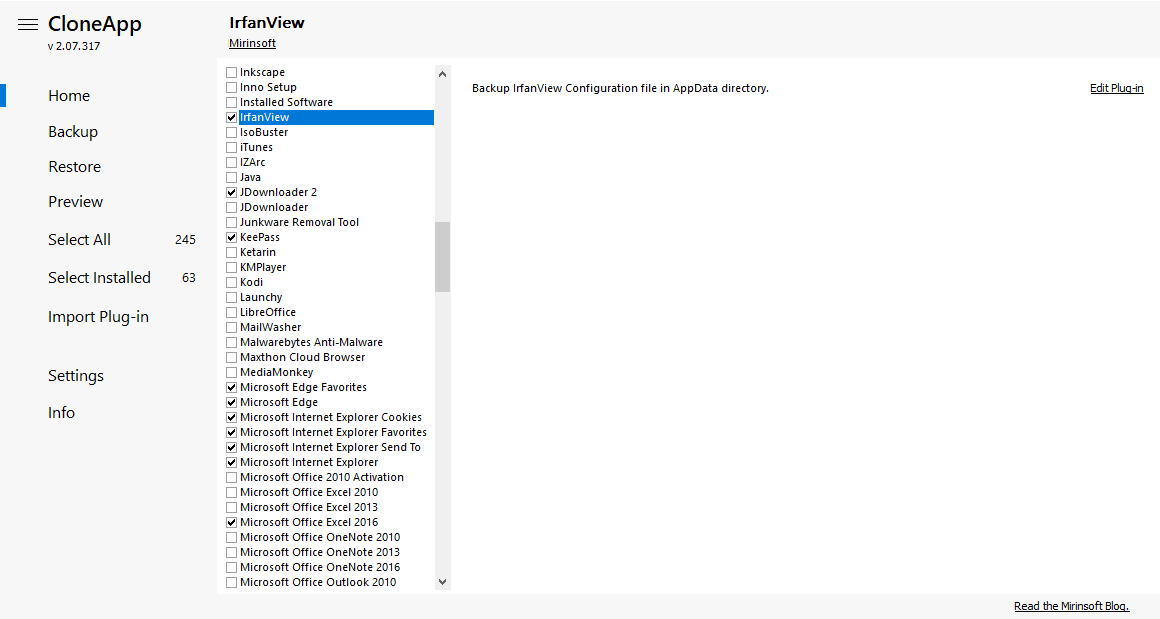Viewport: 1160px width, 619px height.
Task: Click the Select All count 245
Action: 185,240
